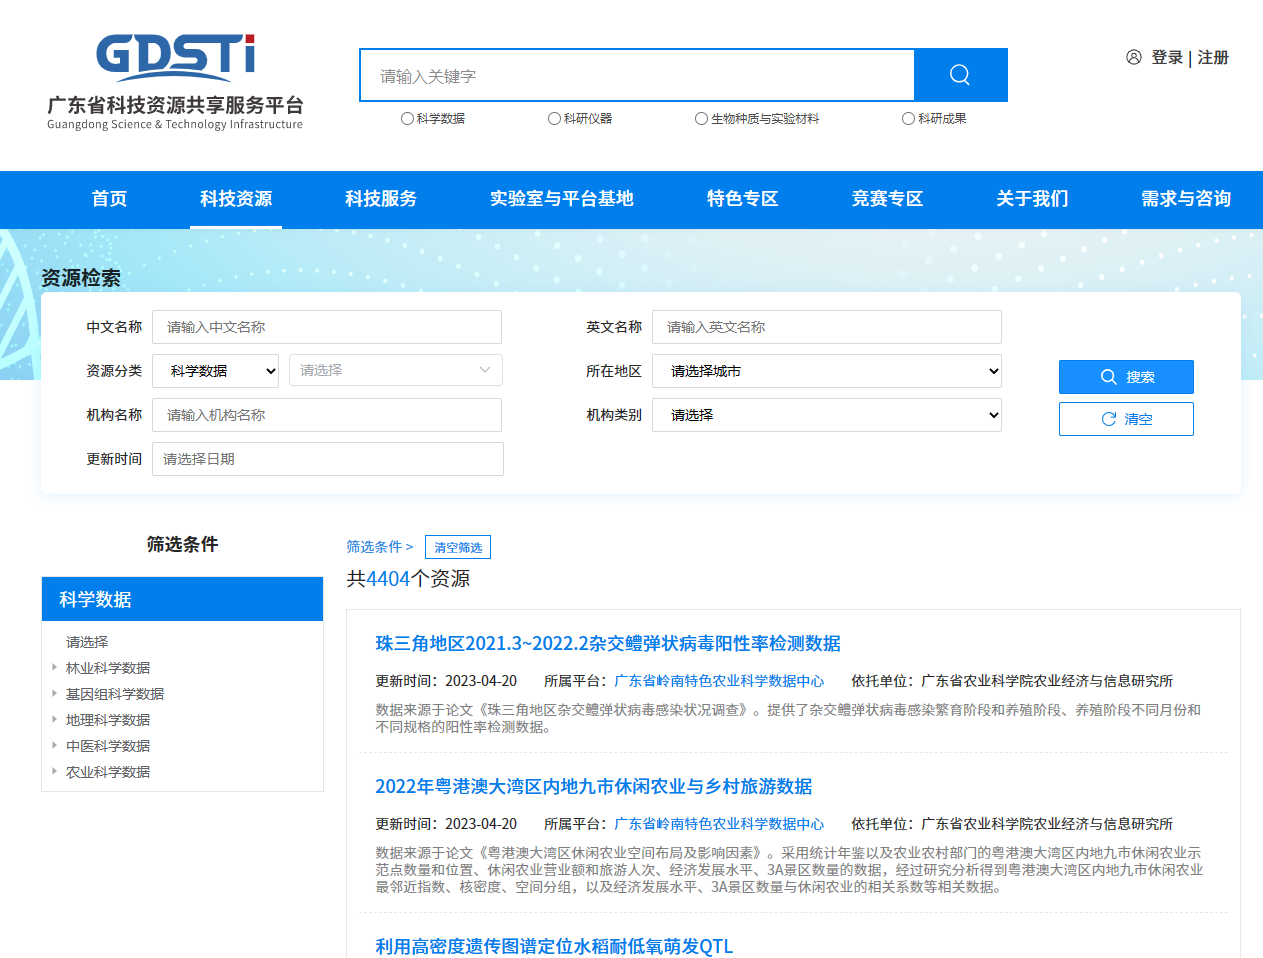Open the 科技服务 navigation tab
This screenshot has height=958, width=1263.
click(x=381, y=199)
